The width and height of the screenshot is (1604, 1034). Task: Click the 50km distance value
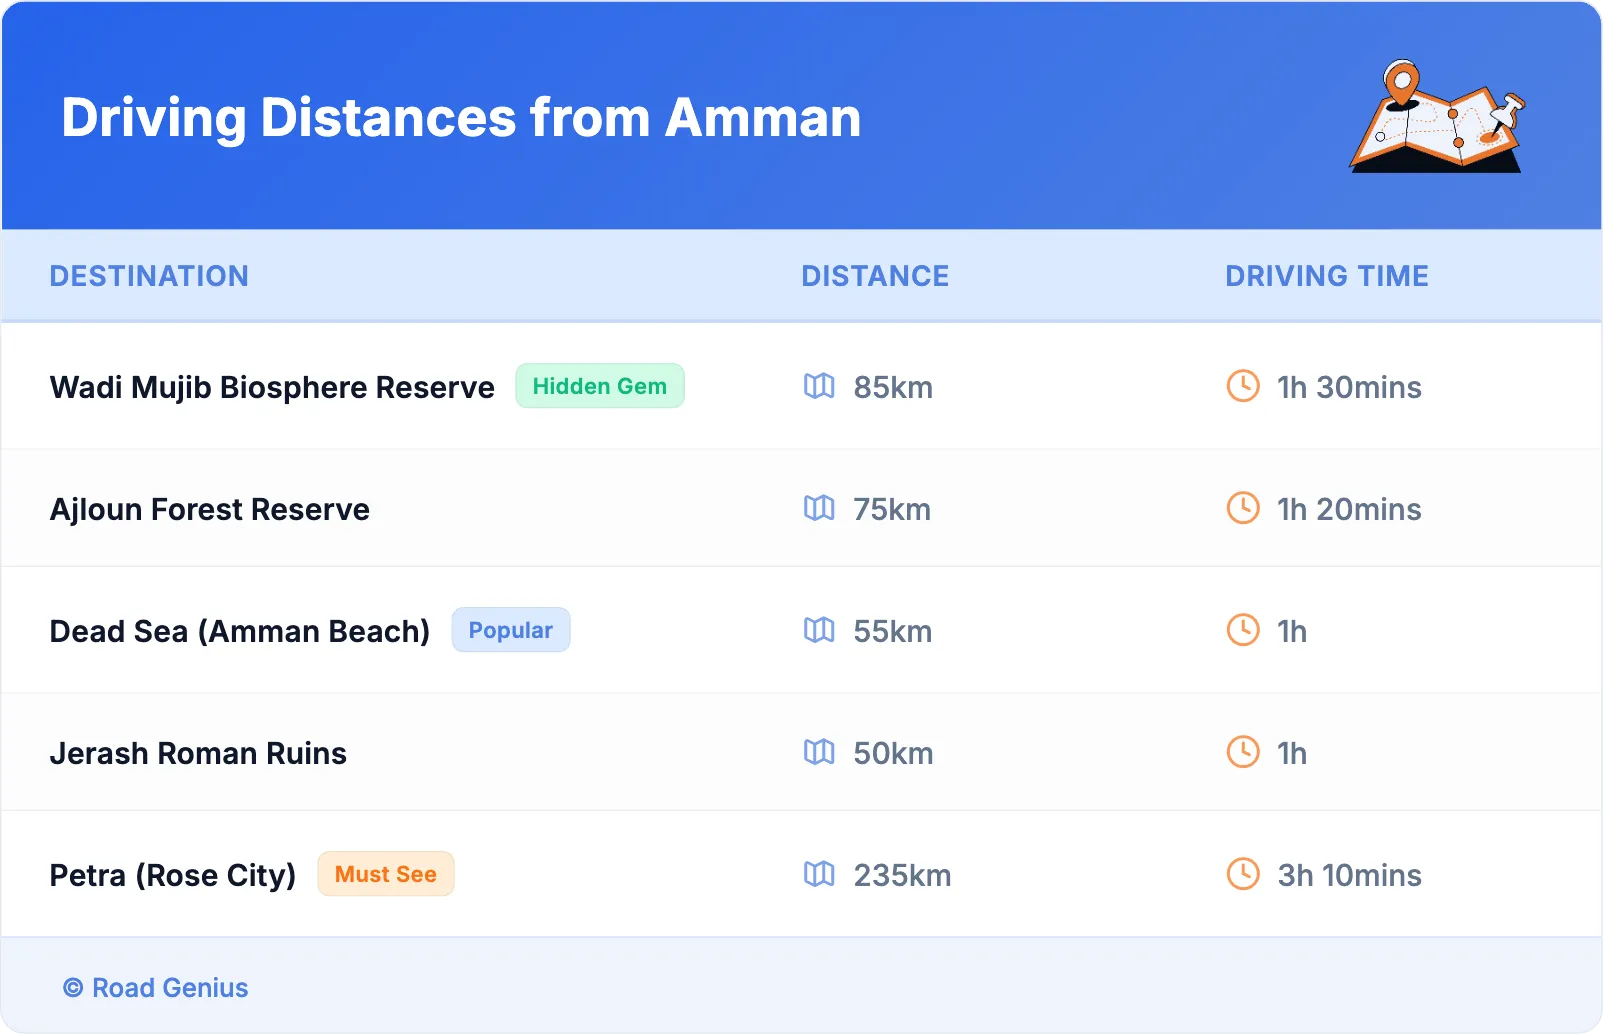pyautogui.click(x=893, y=753)
